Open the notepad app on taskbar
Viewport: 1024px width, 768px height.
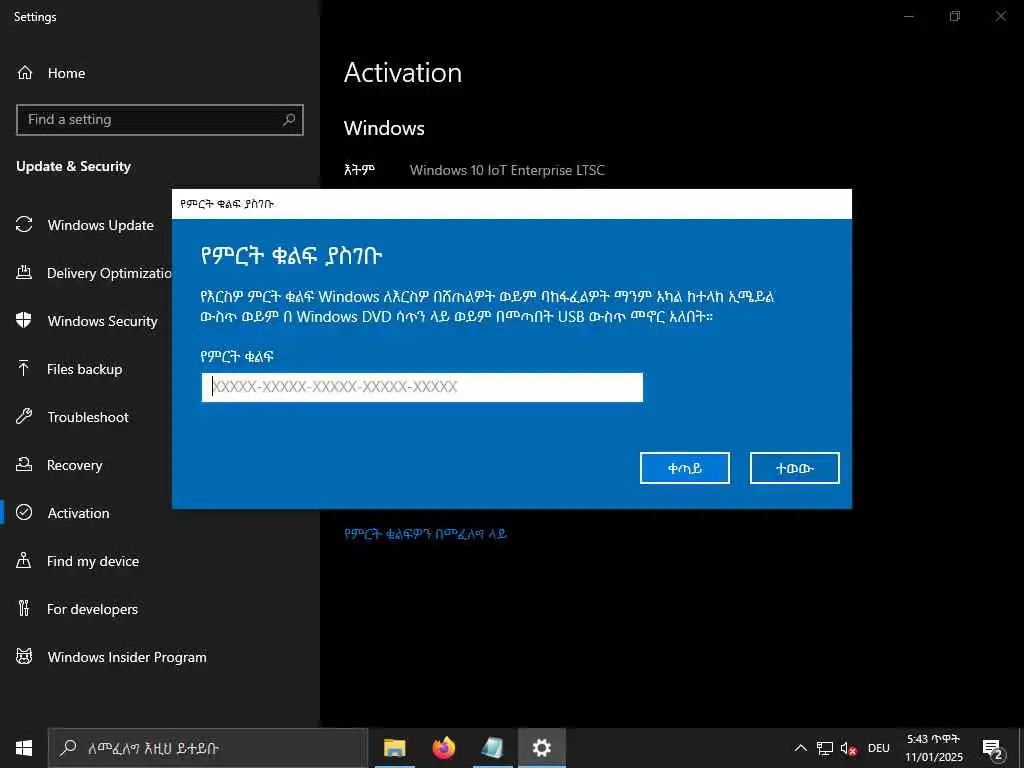[492, 748]
